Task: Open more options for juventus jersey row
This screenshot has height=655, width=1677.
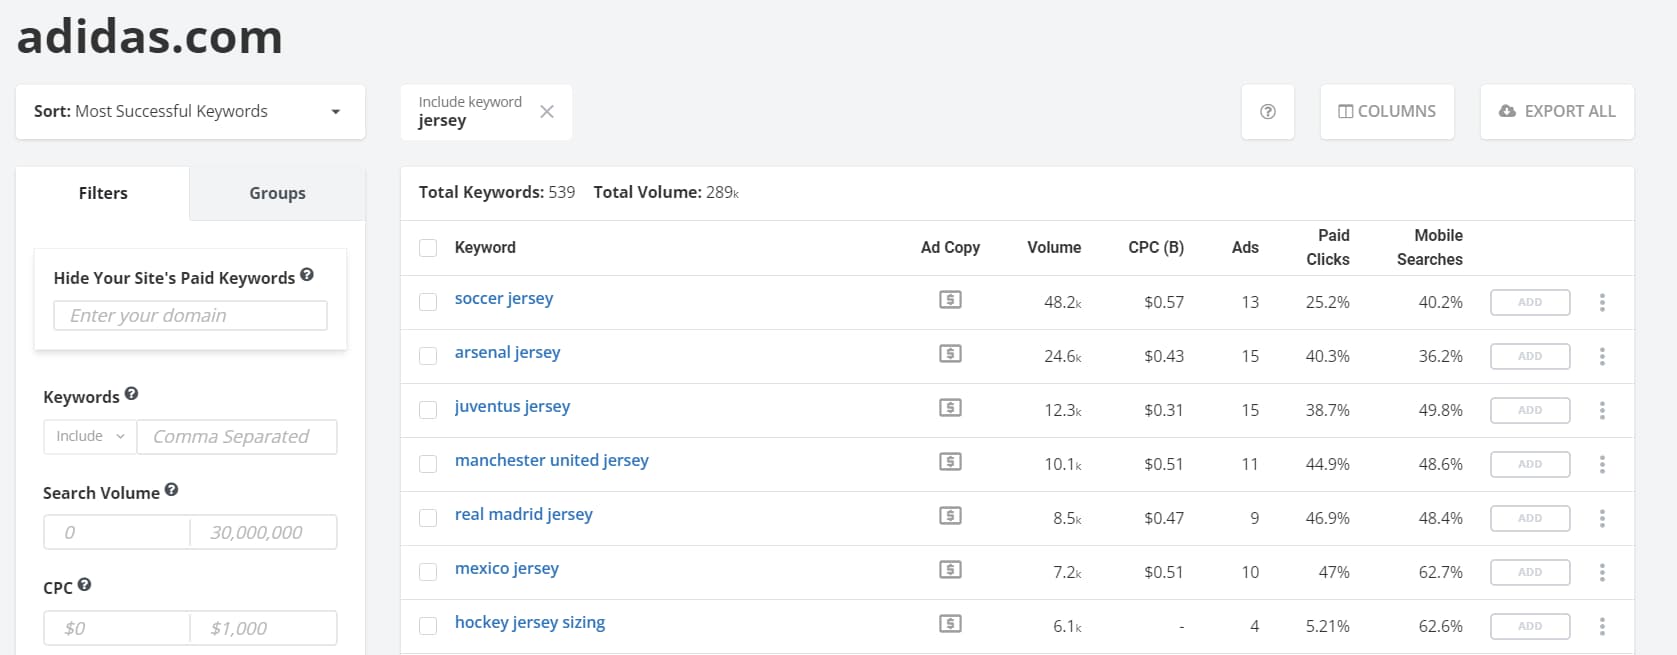Action: tap(1602, 410)
